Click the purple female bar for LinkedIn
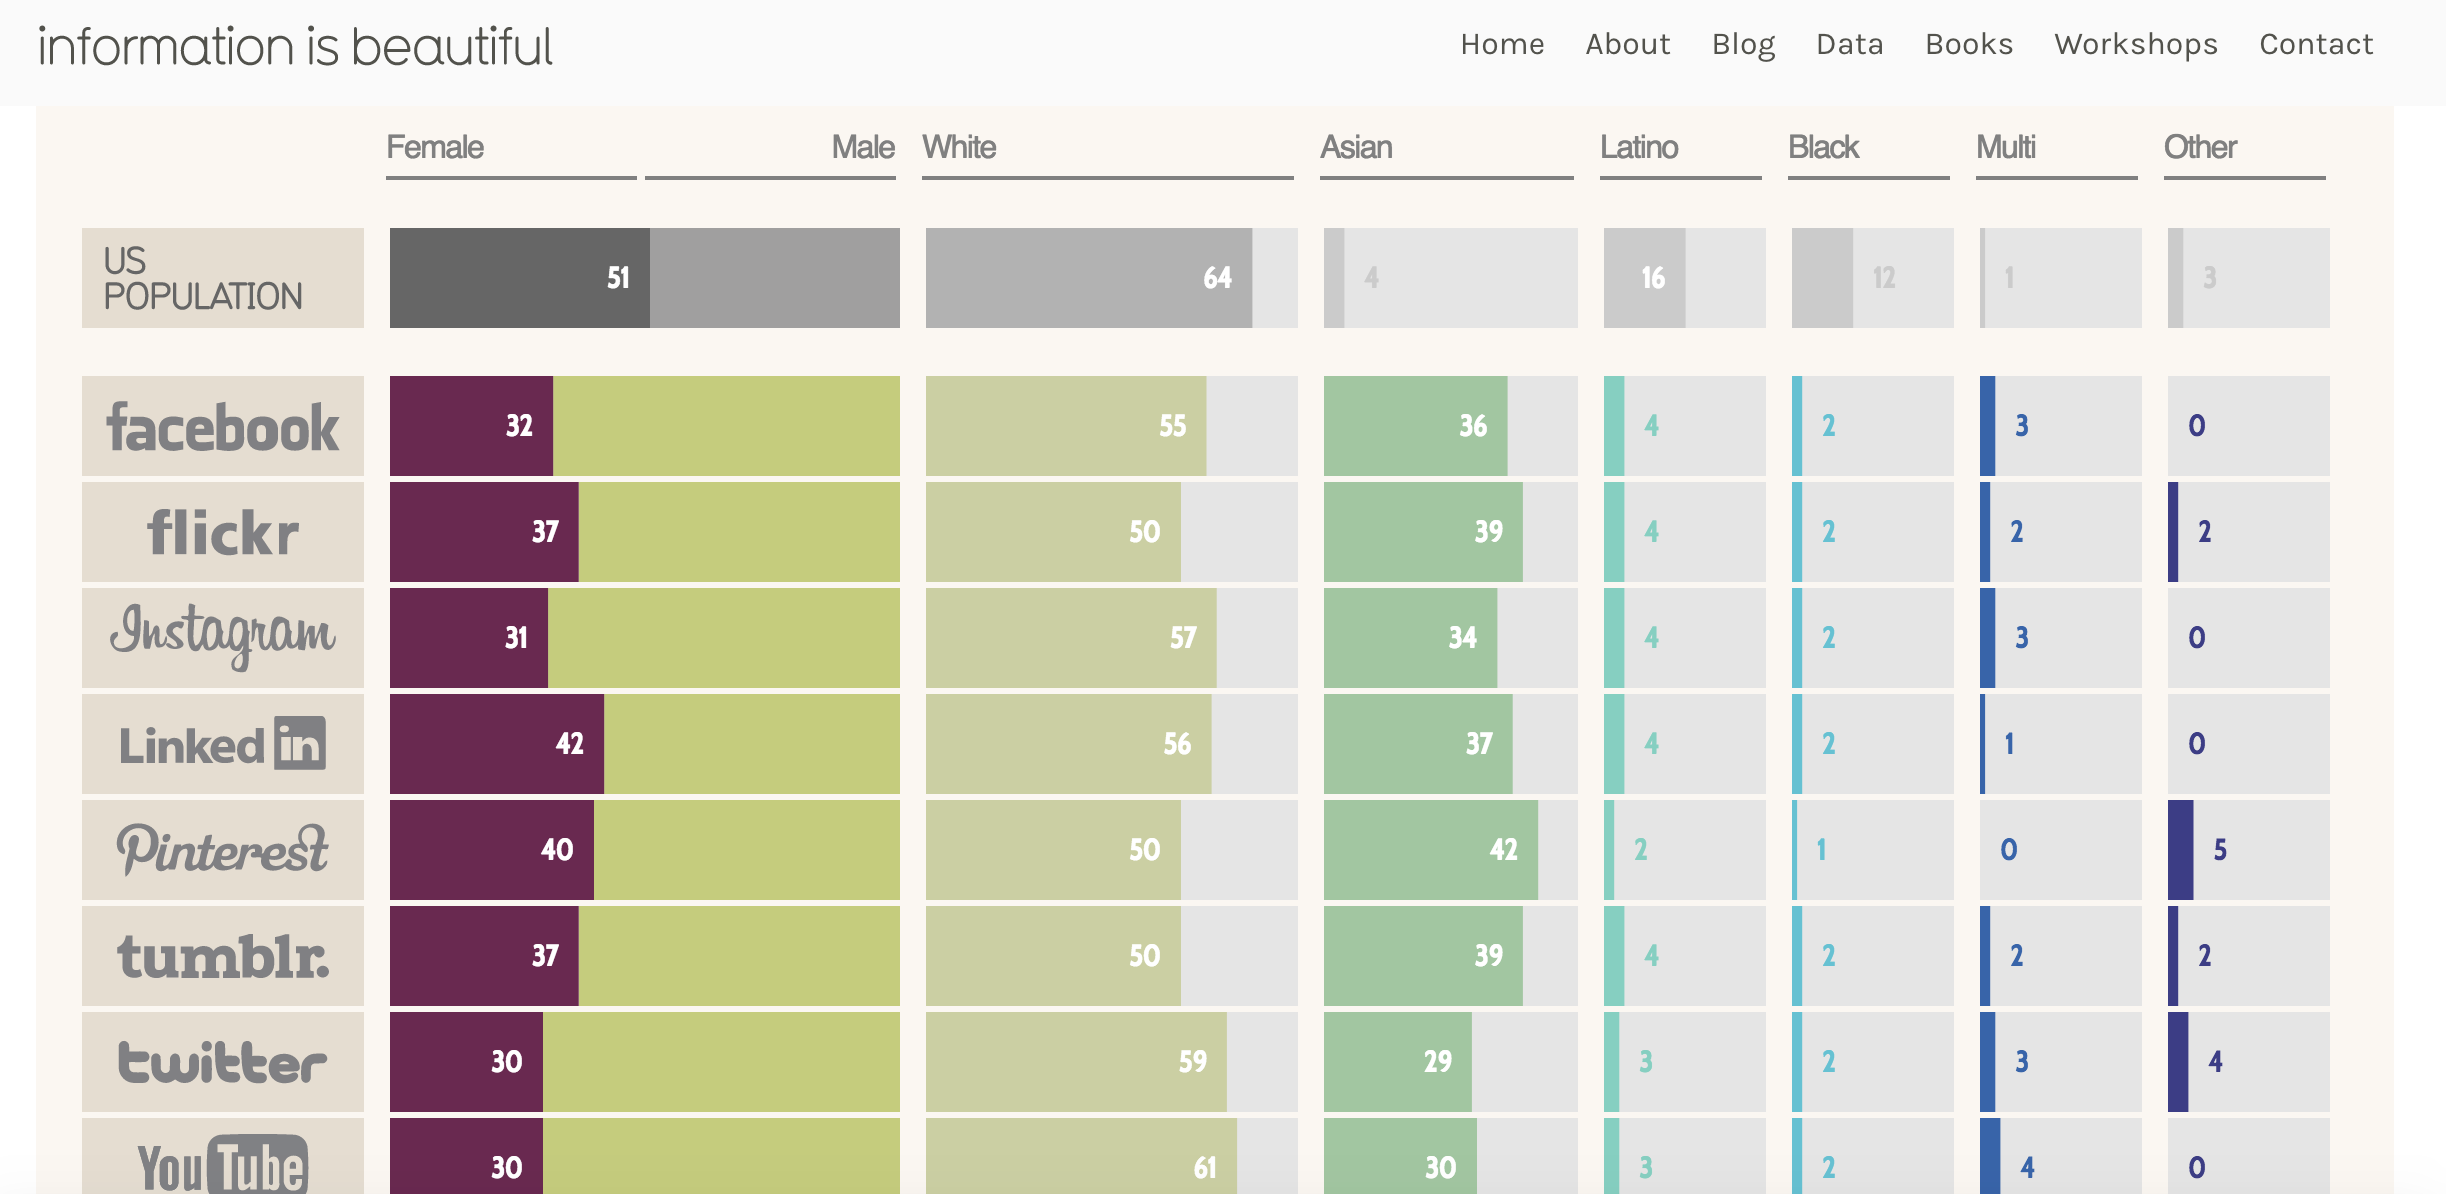Viewport: 2446px width, 1194px height. coord(497,744)
